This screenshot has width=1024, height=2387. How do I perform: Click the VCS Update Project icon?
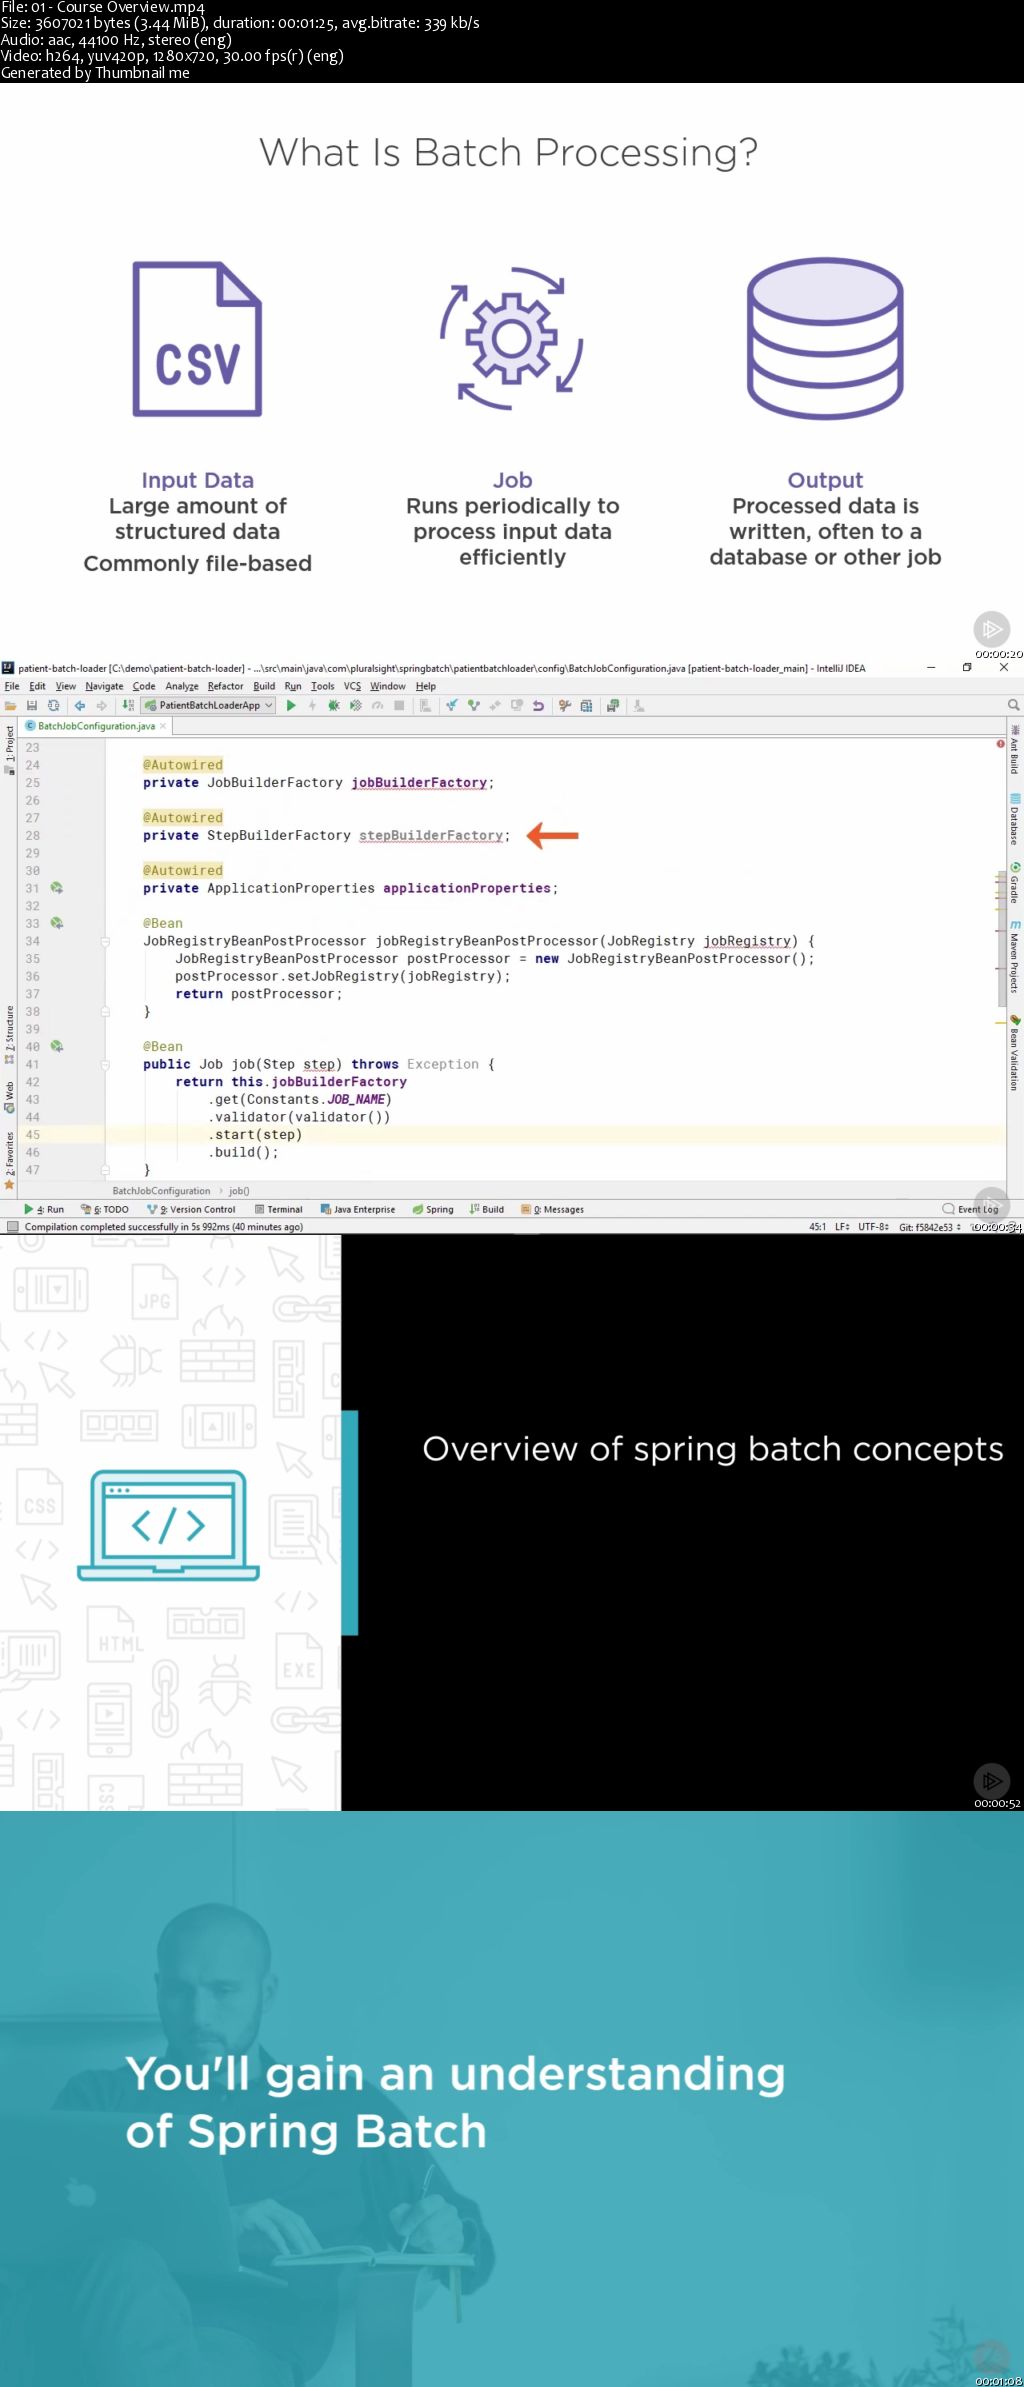click(x=452, y=706)
